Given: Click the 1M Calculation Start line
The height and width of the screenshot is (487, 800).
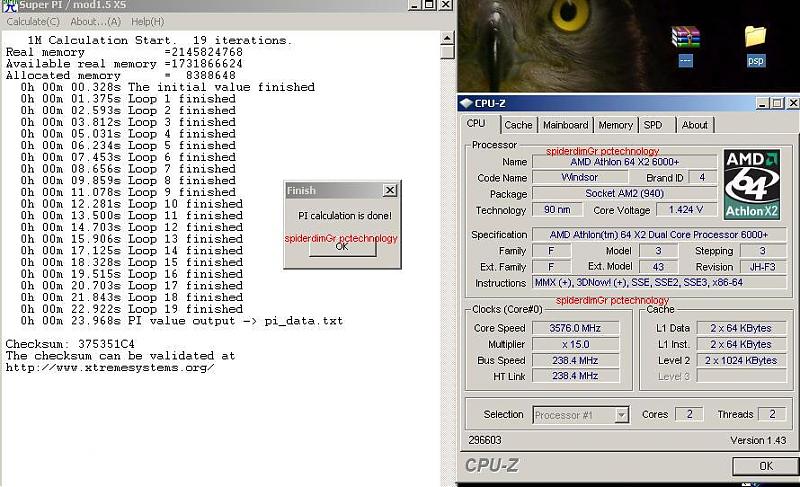Looking at the screenshot, I should point(160,40).
